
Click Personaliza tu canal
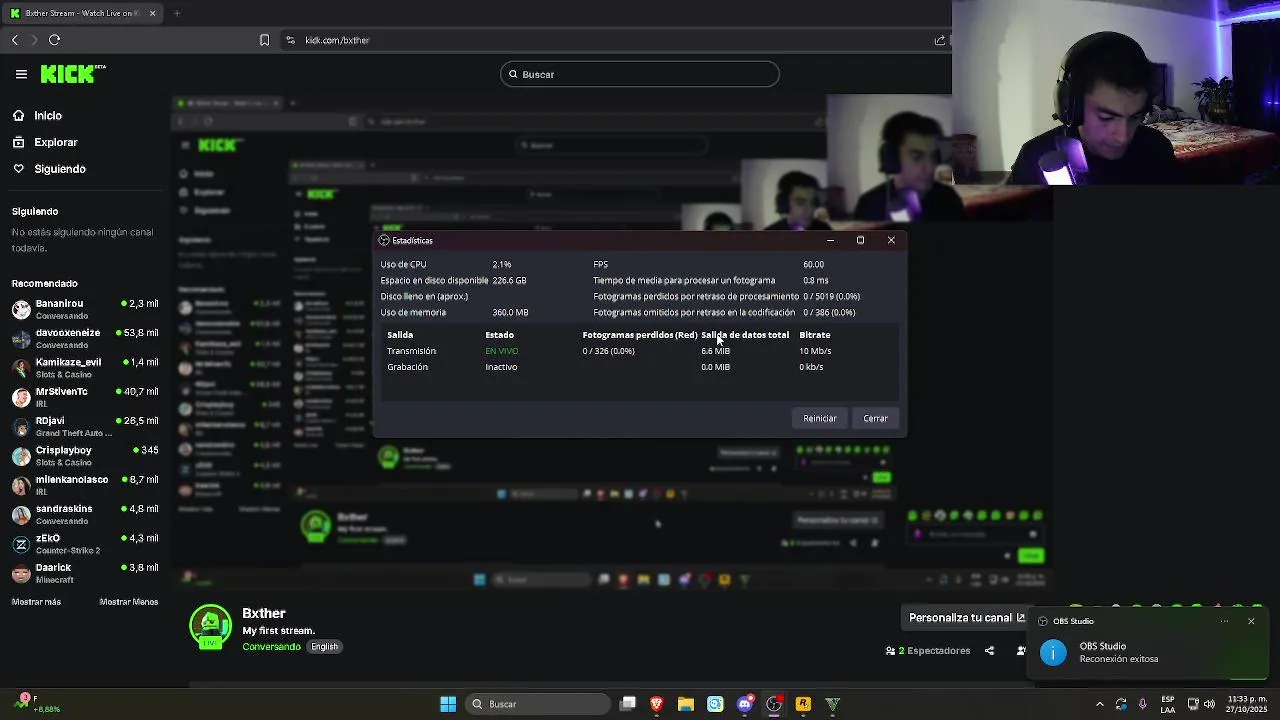967,618
